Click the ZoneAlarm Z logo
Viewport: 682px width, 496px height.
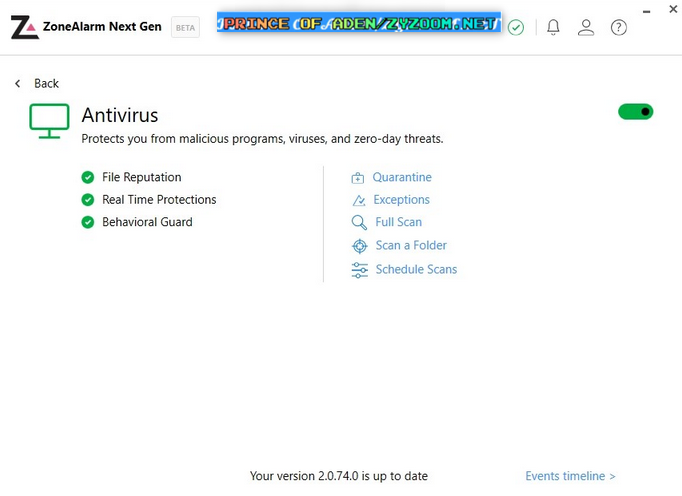pos(25,27)
